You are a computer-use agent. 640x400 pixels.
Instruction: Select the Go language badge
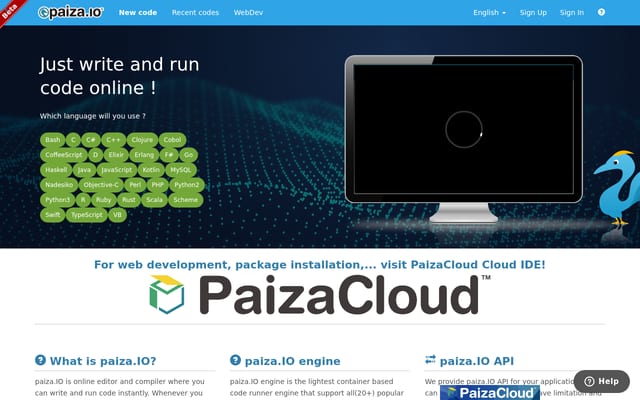(188, 155)
